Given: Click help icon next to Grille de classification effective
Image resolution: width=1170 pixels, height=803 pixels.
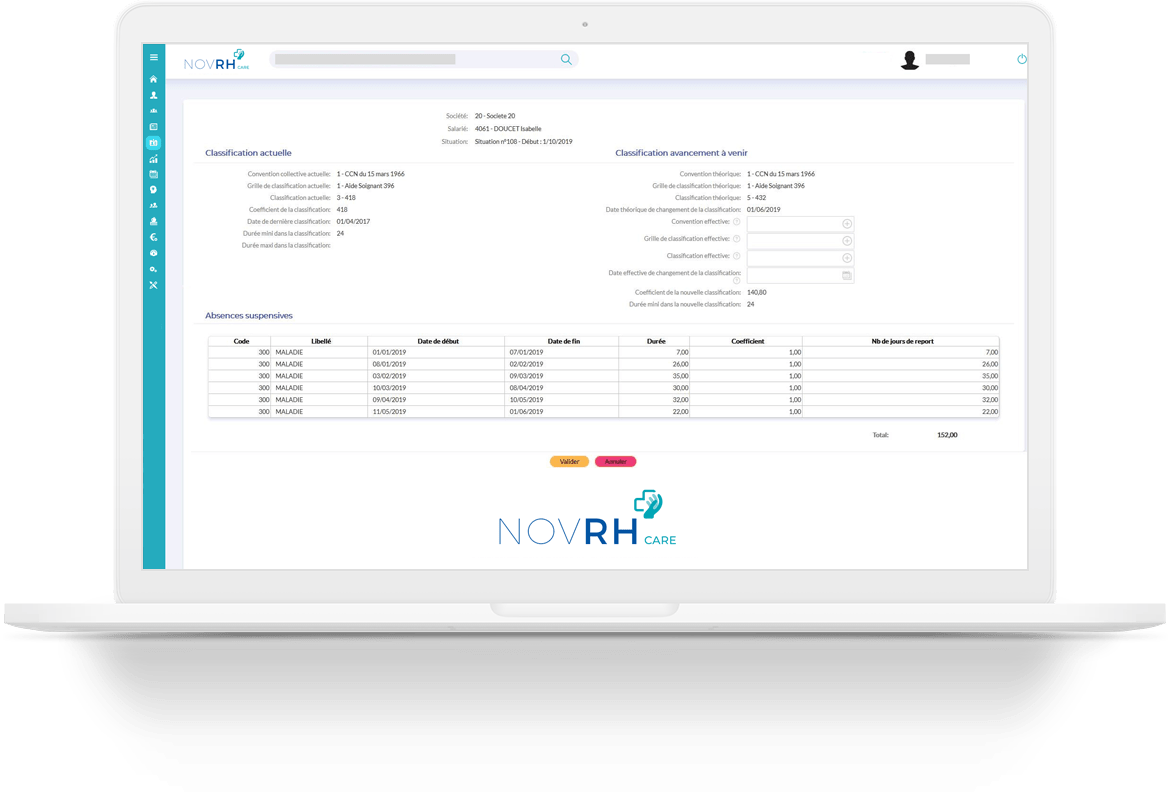Looking at the screenshot, I should pos(736,239).
